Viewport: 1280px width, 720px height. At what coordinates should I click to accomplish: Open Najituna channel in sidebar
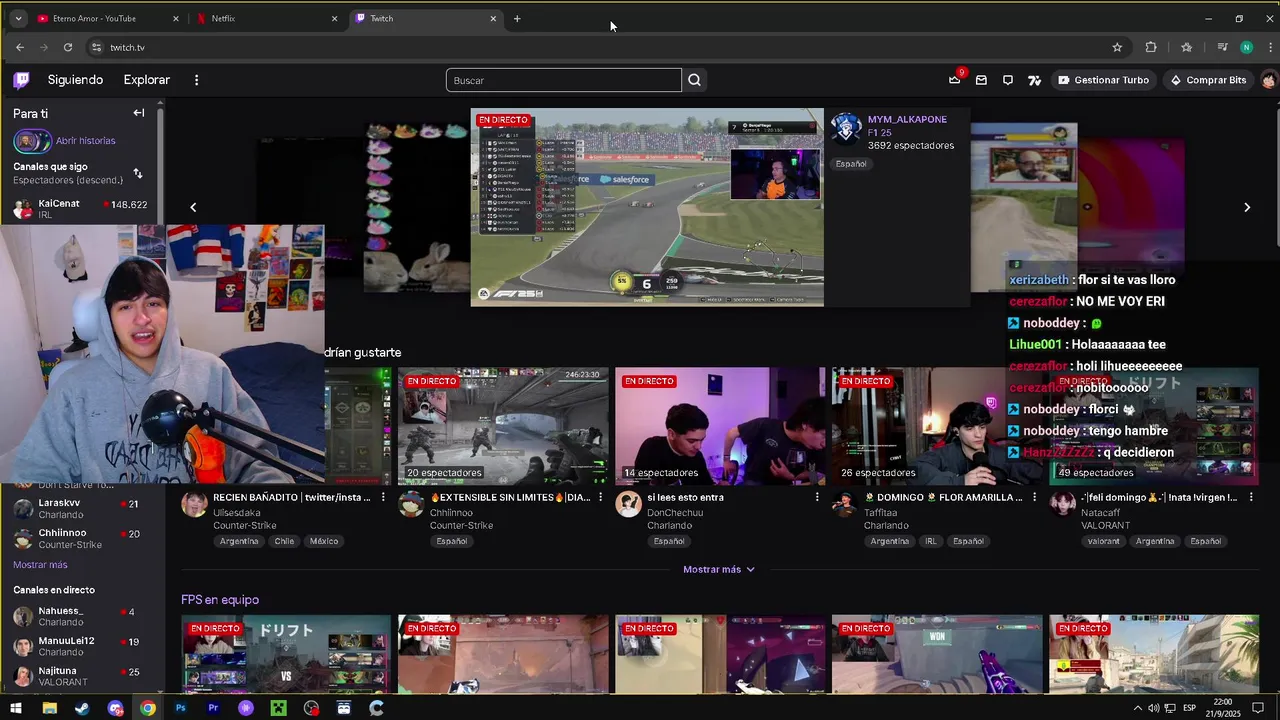80,676
